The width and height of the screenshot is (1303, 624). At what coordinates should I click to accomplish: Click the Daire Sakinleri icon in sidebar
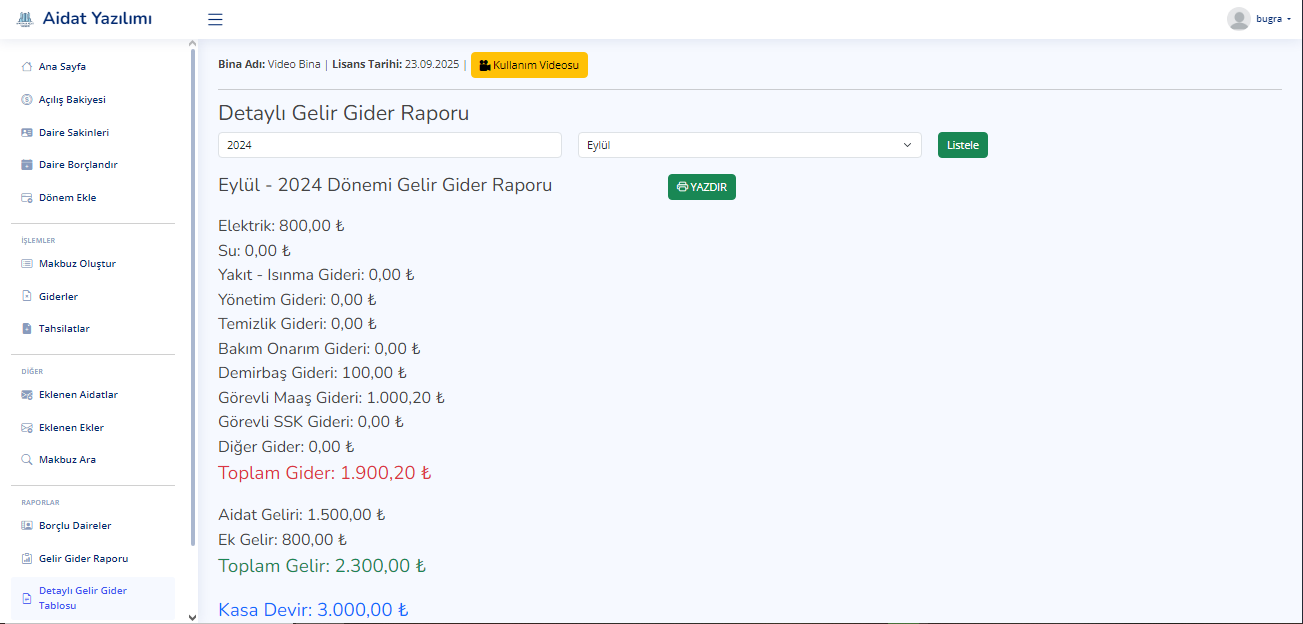[27, 132]
